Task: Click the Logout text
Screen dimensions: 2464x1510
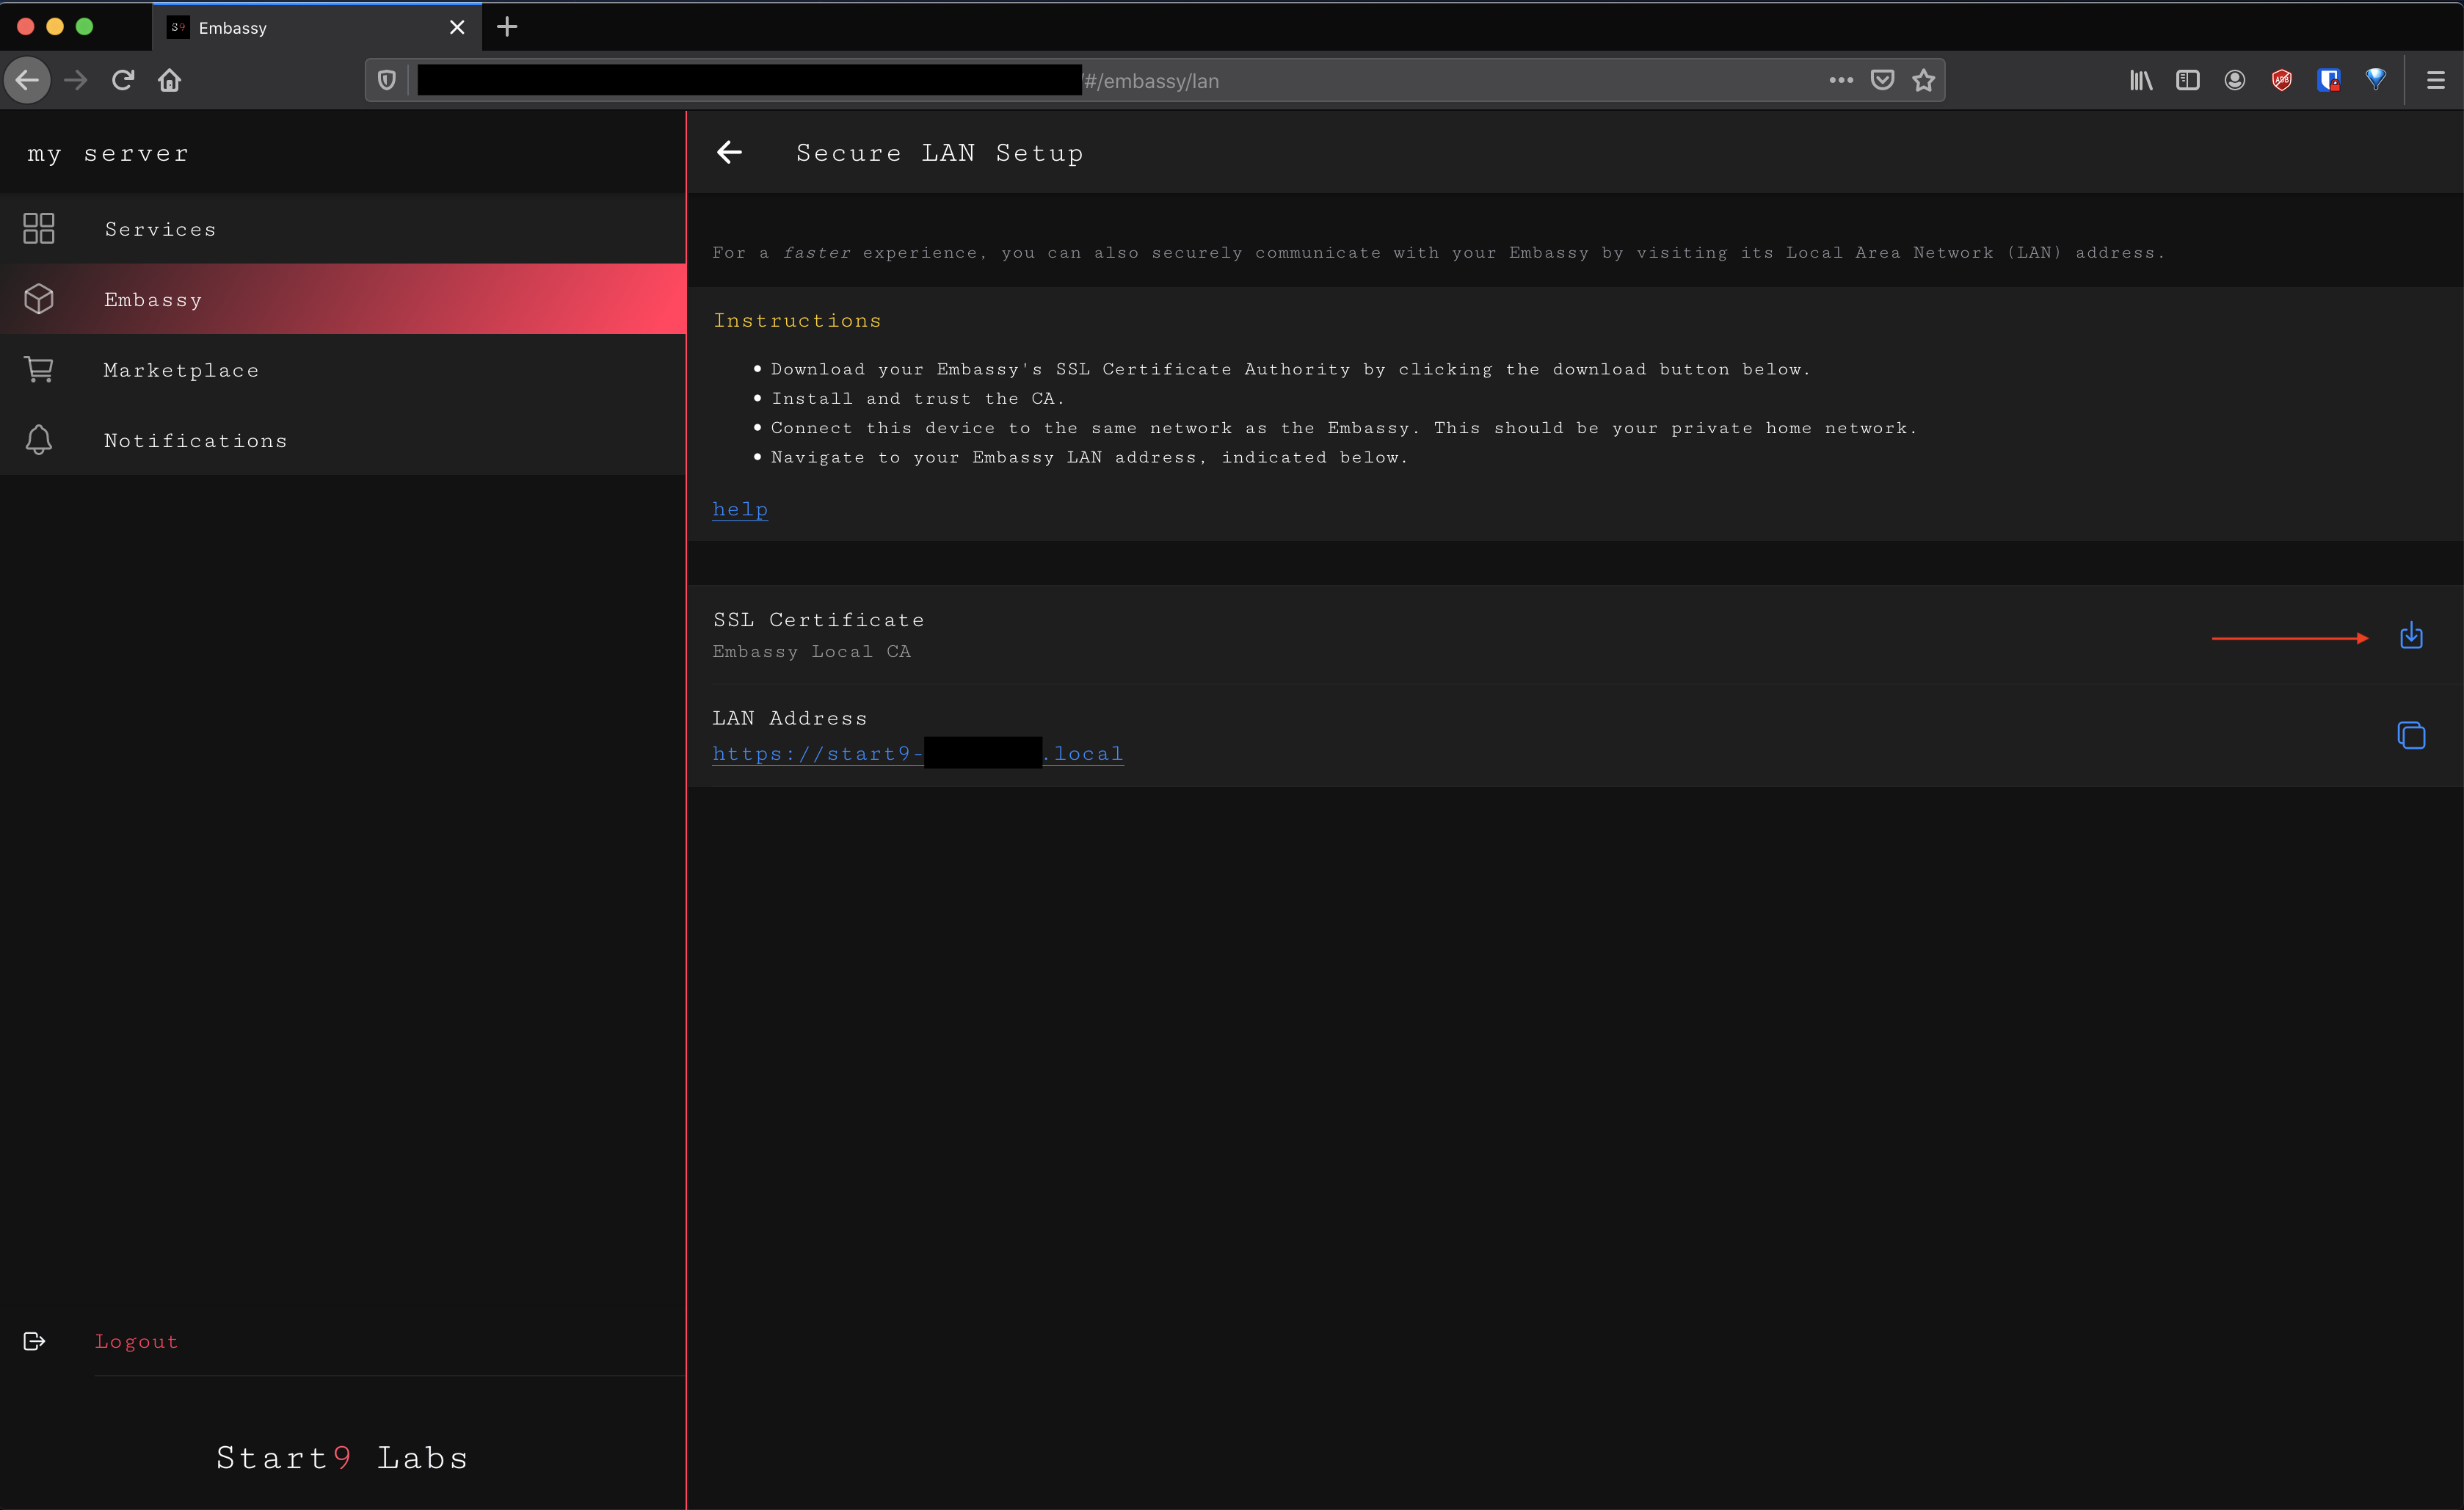Action: [136, 1341]
